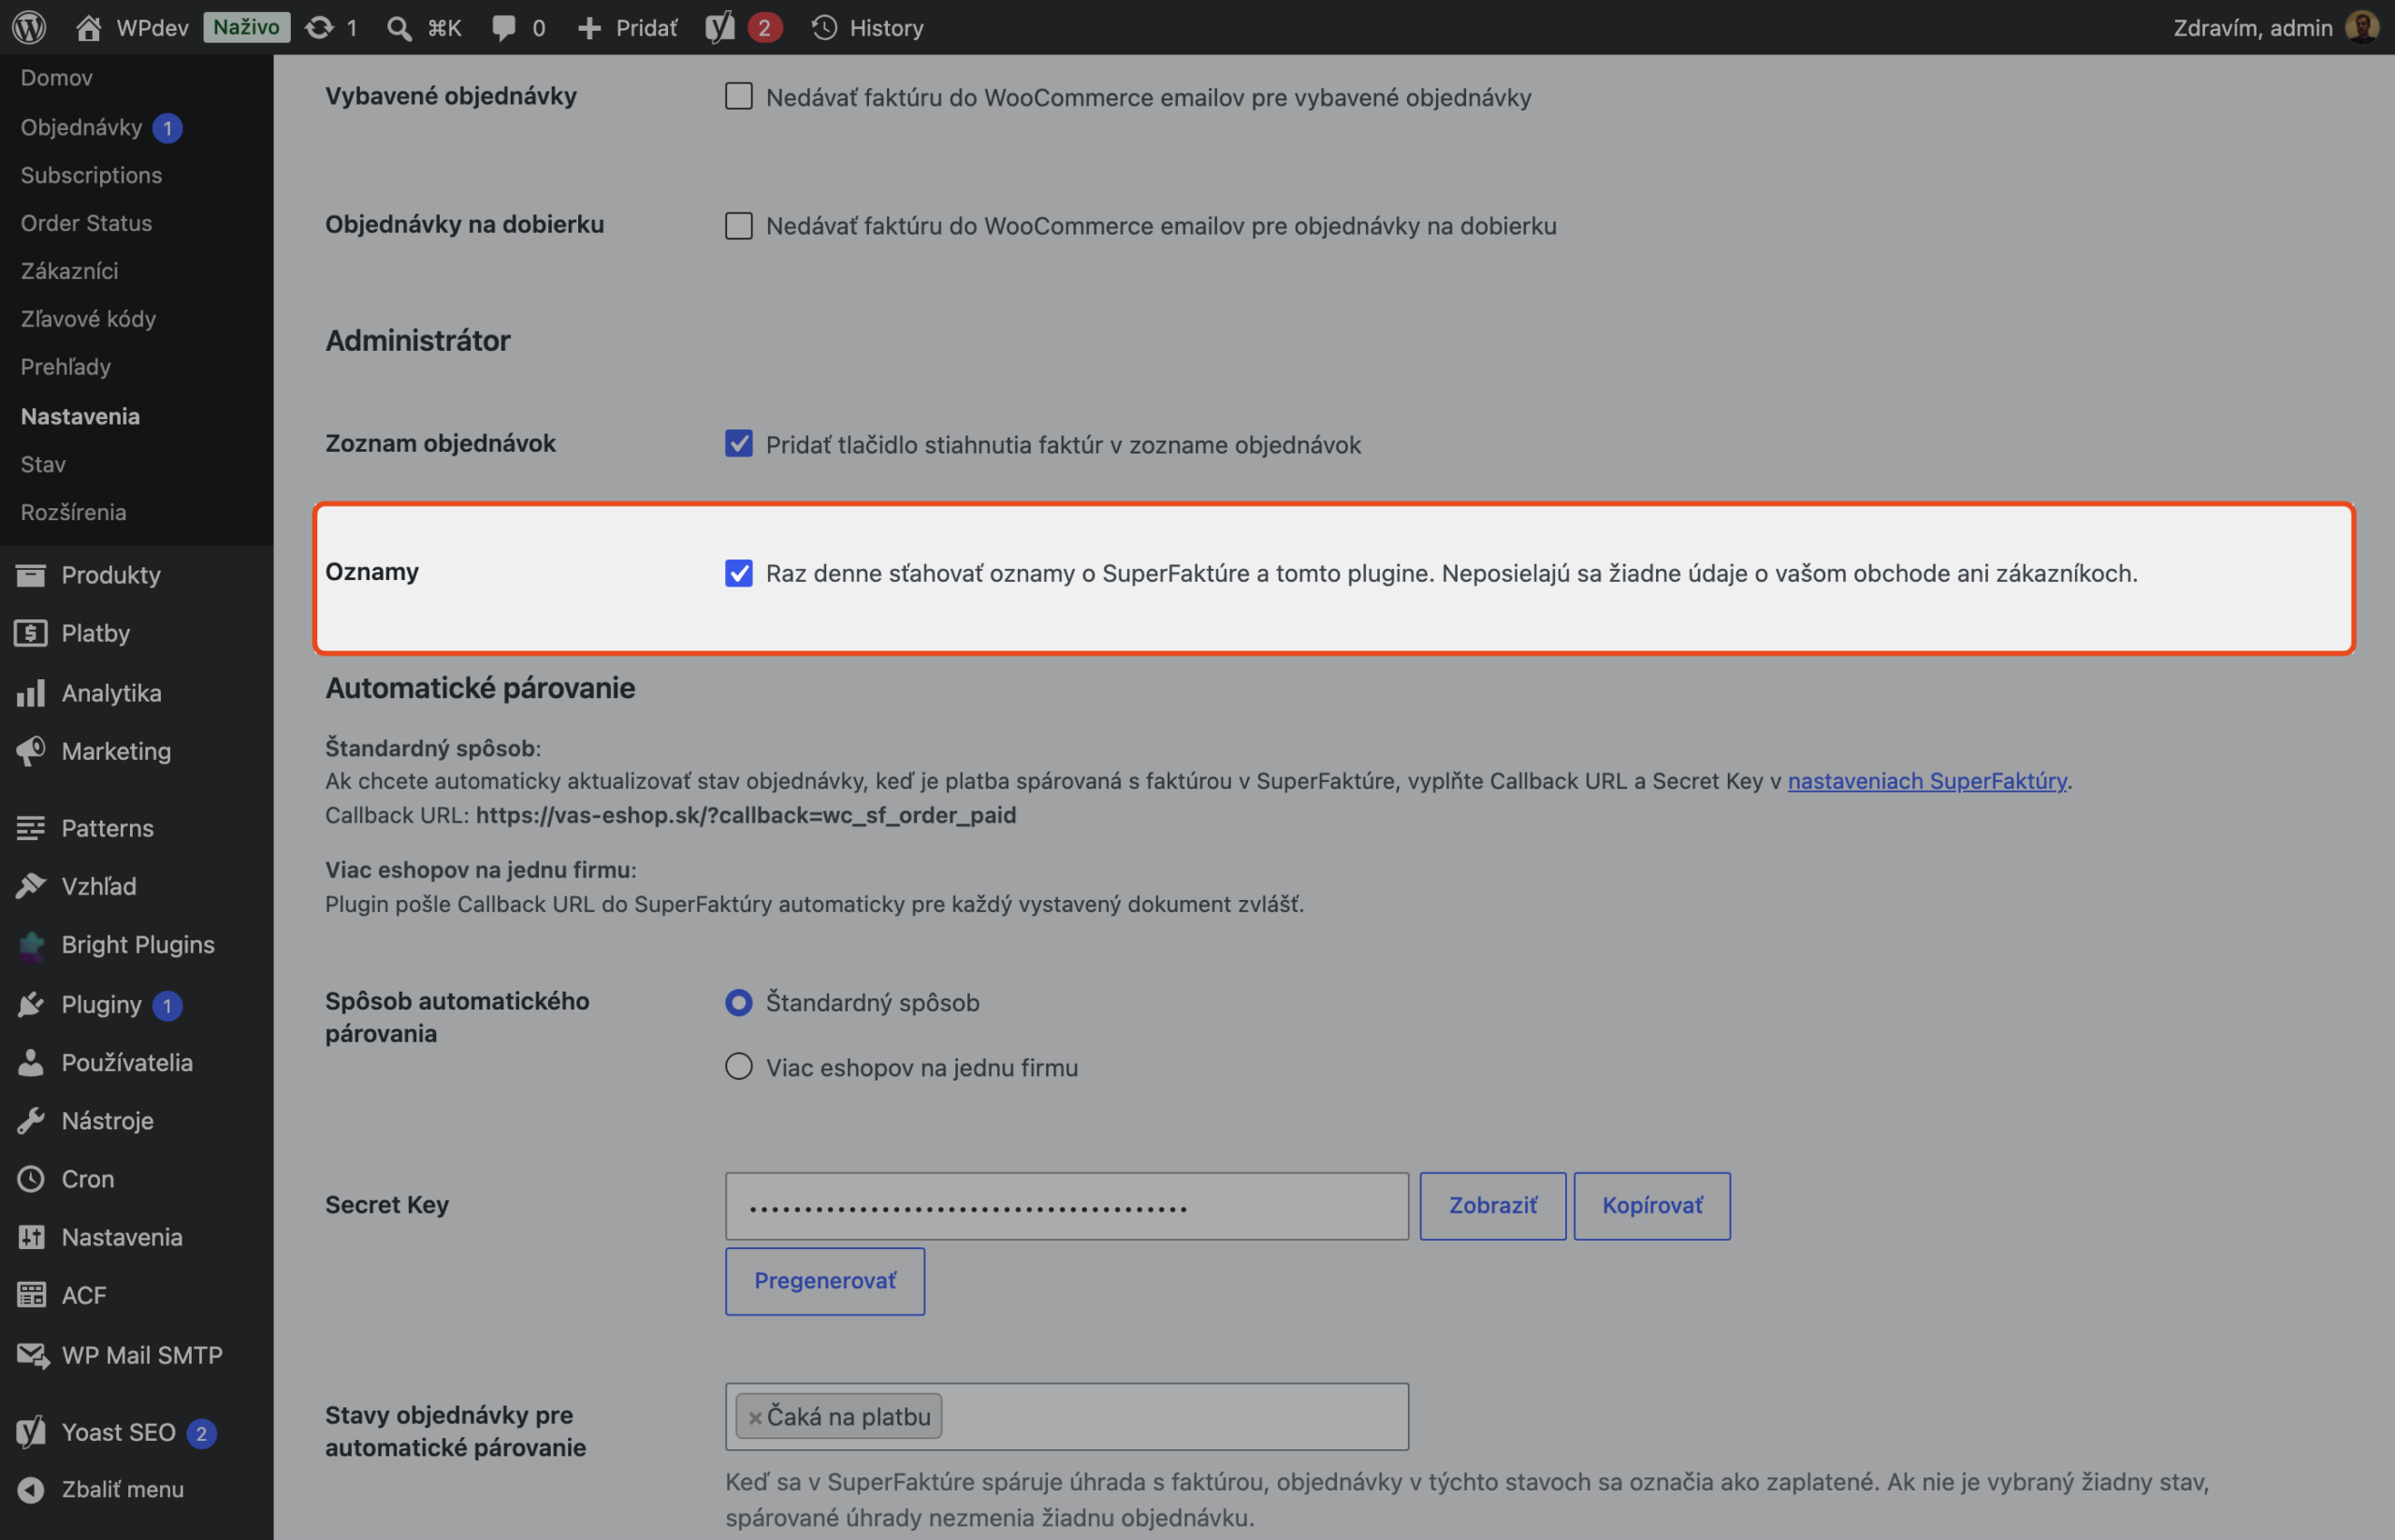Open the search magnifier icon
Image resolution: width=2395 pixels, height=1540 pixels.
click(399, 27)
